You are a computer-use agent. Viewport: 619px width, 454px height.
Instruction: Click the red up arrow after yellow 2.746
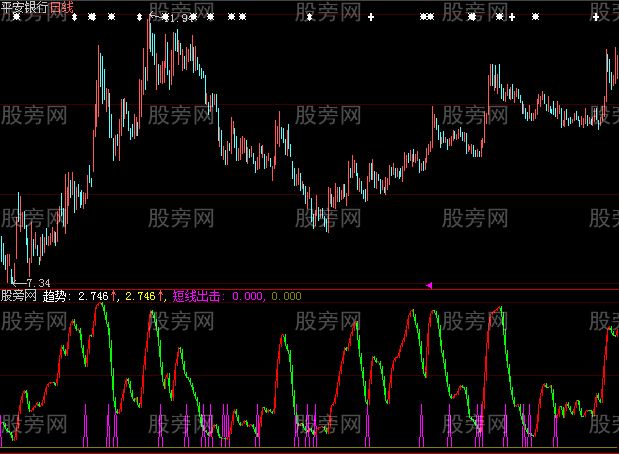pos(161,296)
